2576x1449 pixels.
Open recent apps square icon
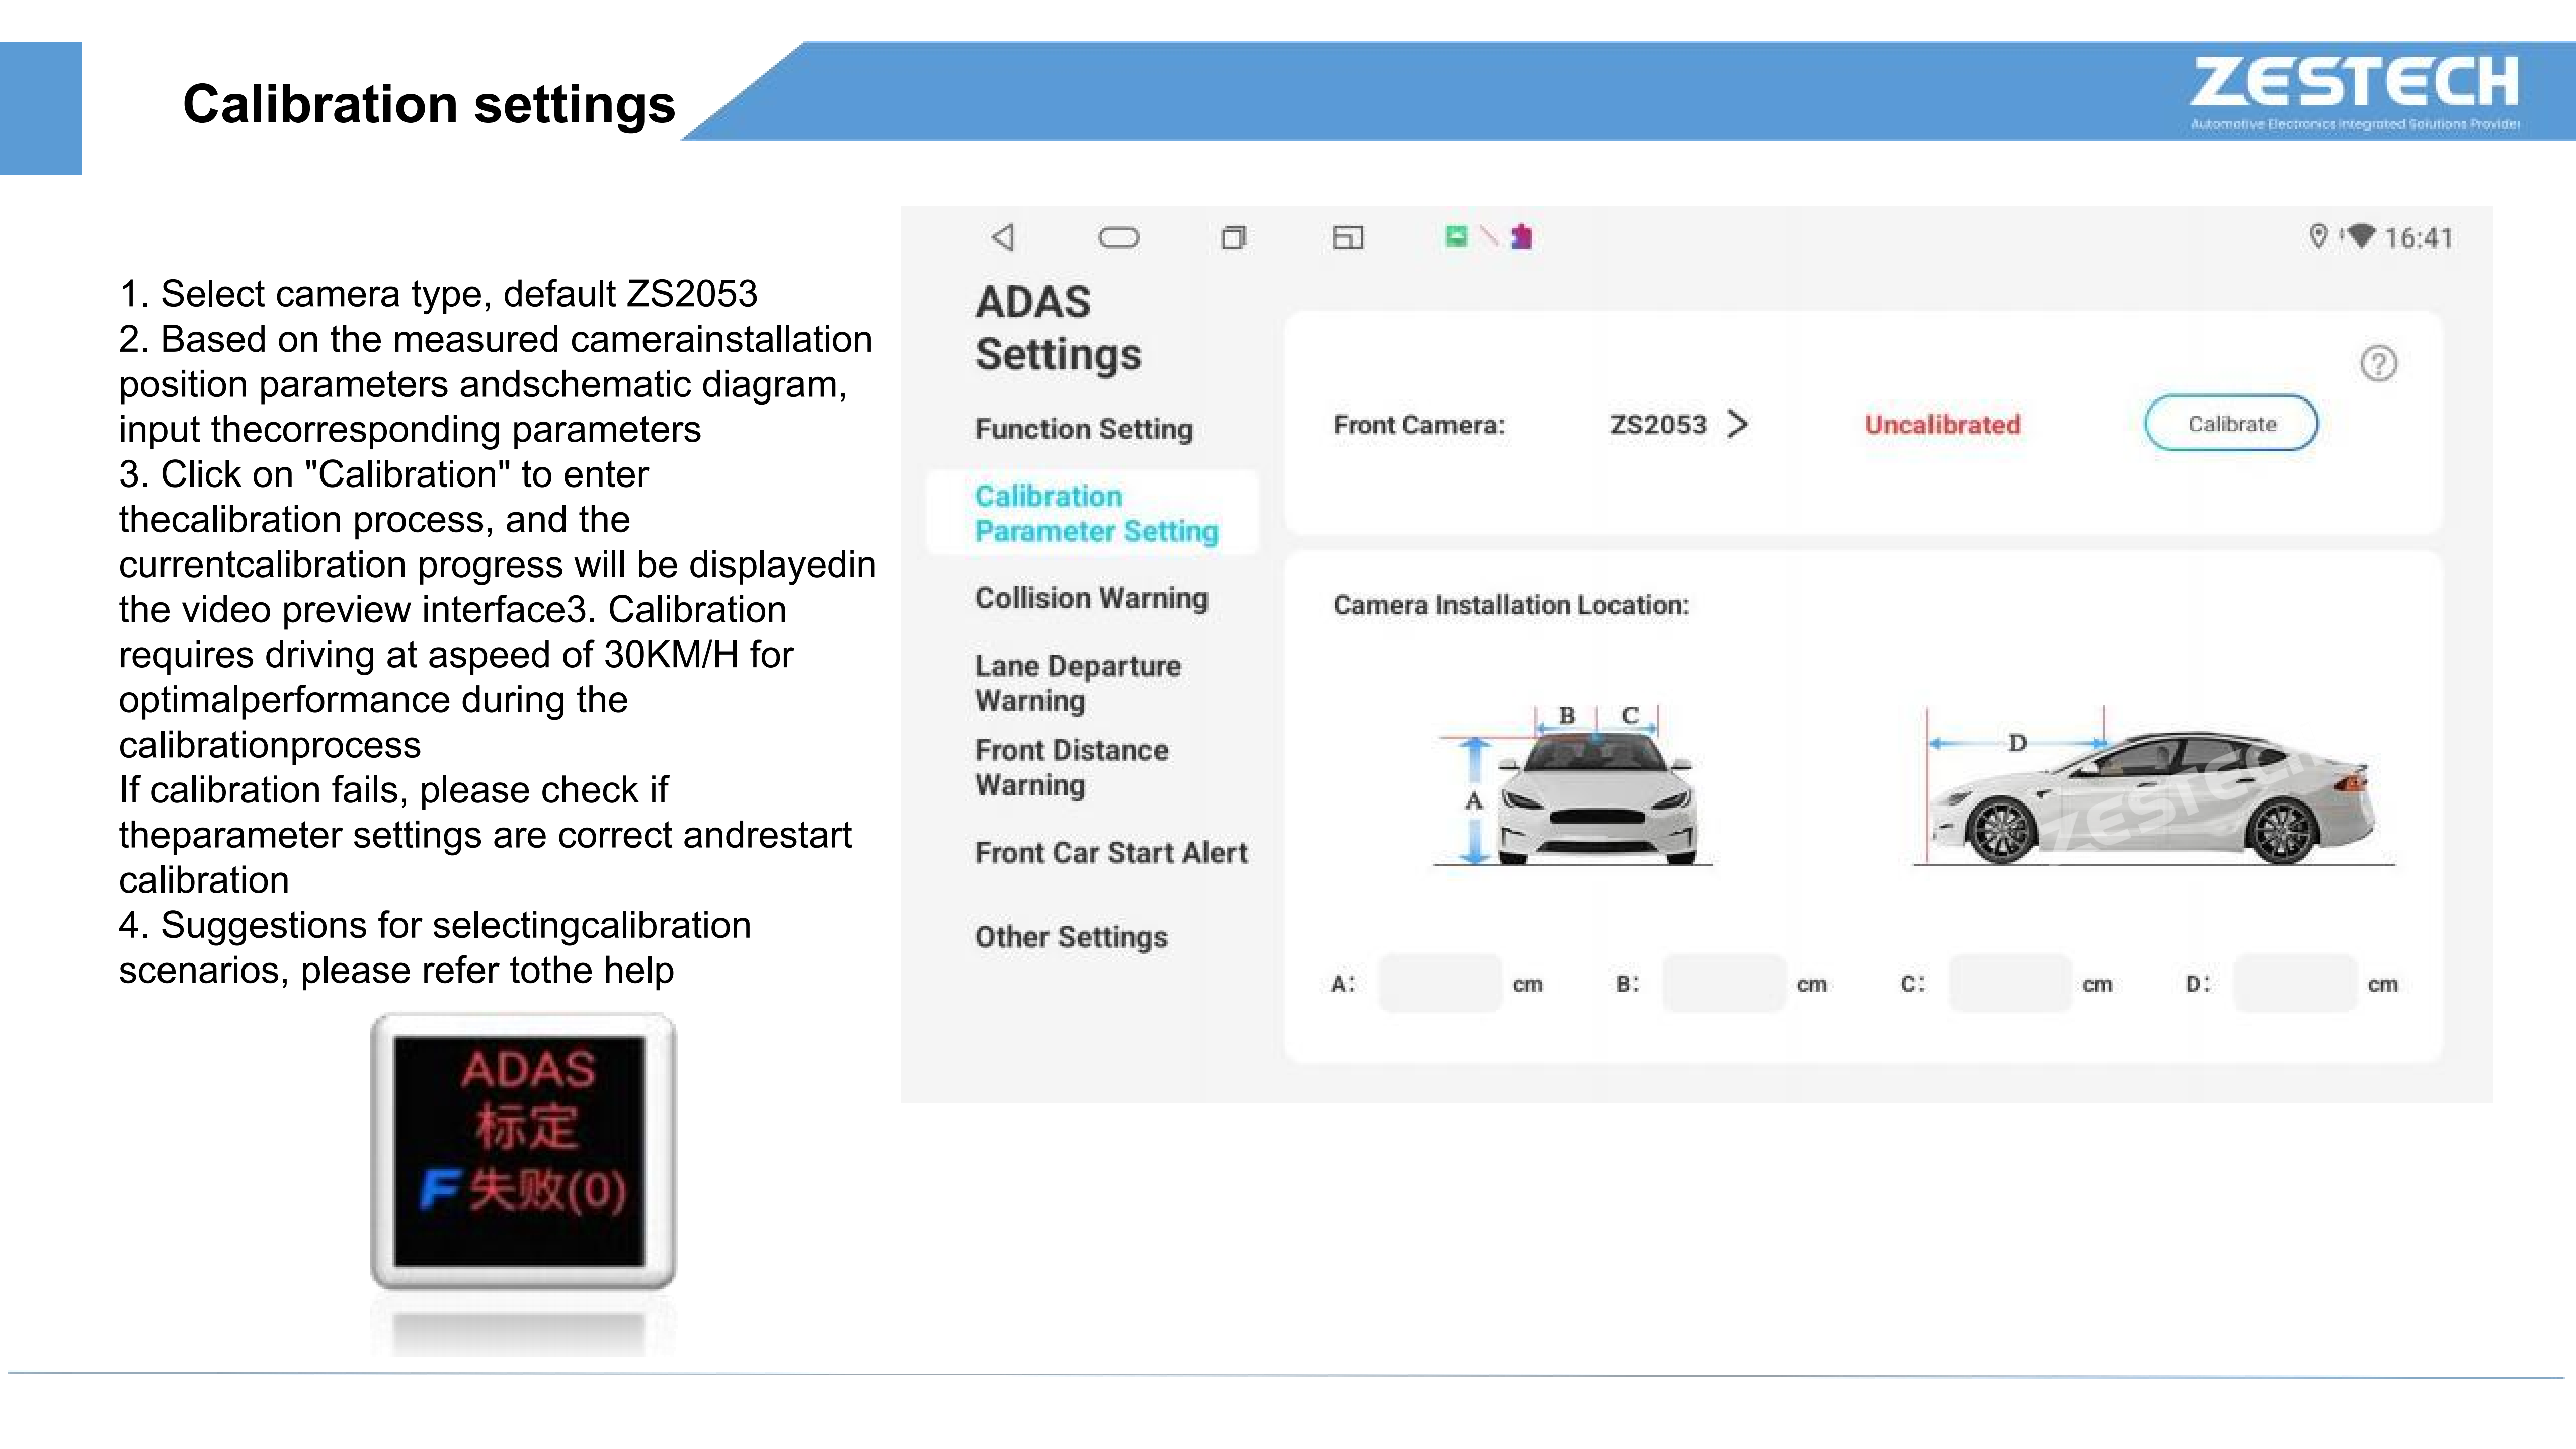[x=1233, y=237]
